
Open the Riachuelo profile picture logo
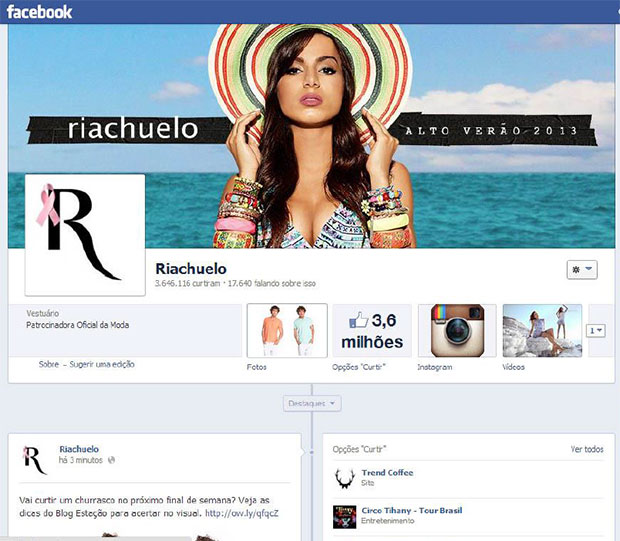(x=85, y=235)
